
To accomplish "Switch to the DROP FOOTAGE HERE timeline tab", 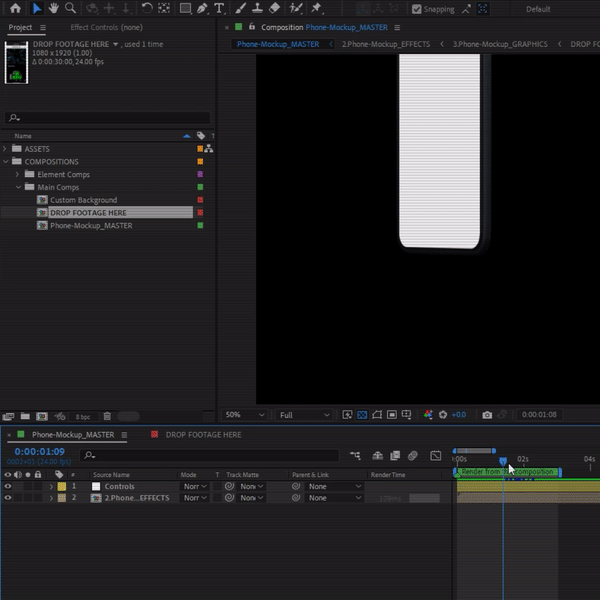I will (x=203, y=435).
